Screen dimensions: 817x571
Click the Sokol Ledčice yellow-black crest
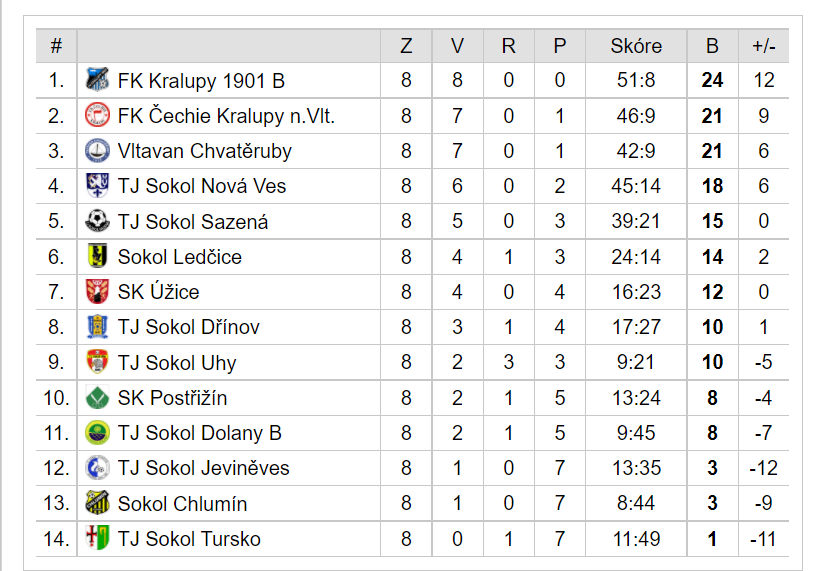[x=97, y=256]
